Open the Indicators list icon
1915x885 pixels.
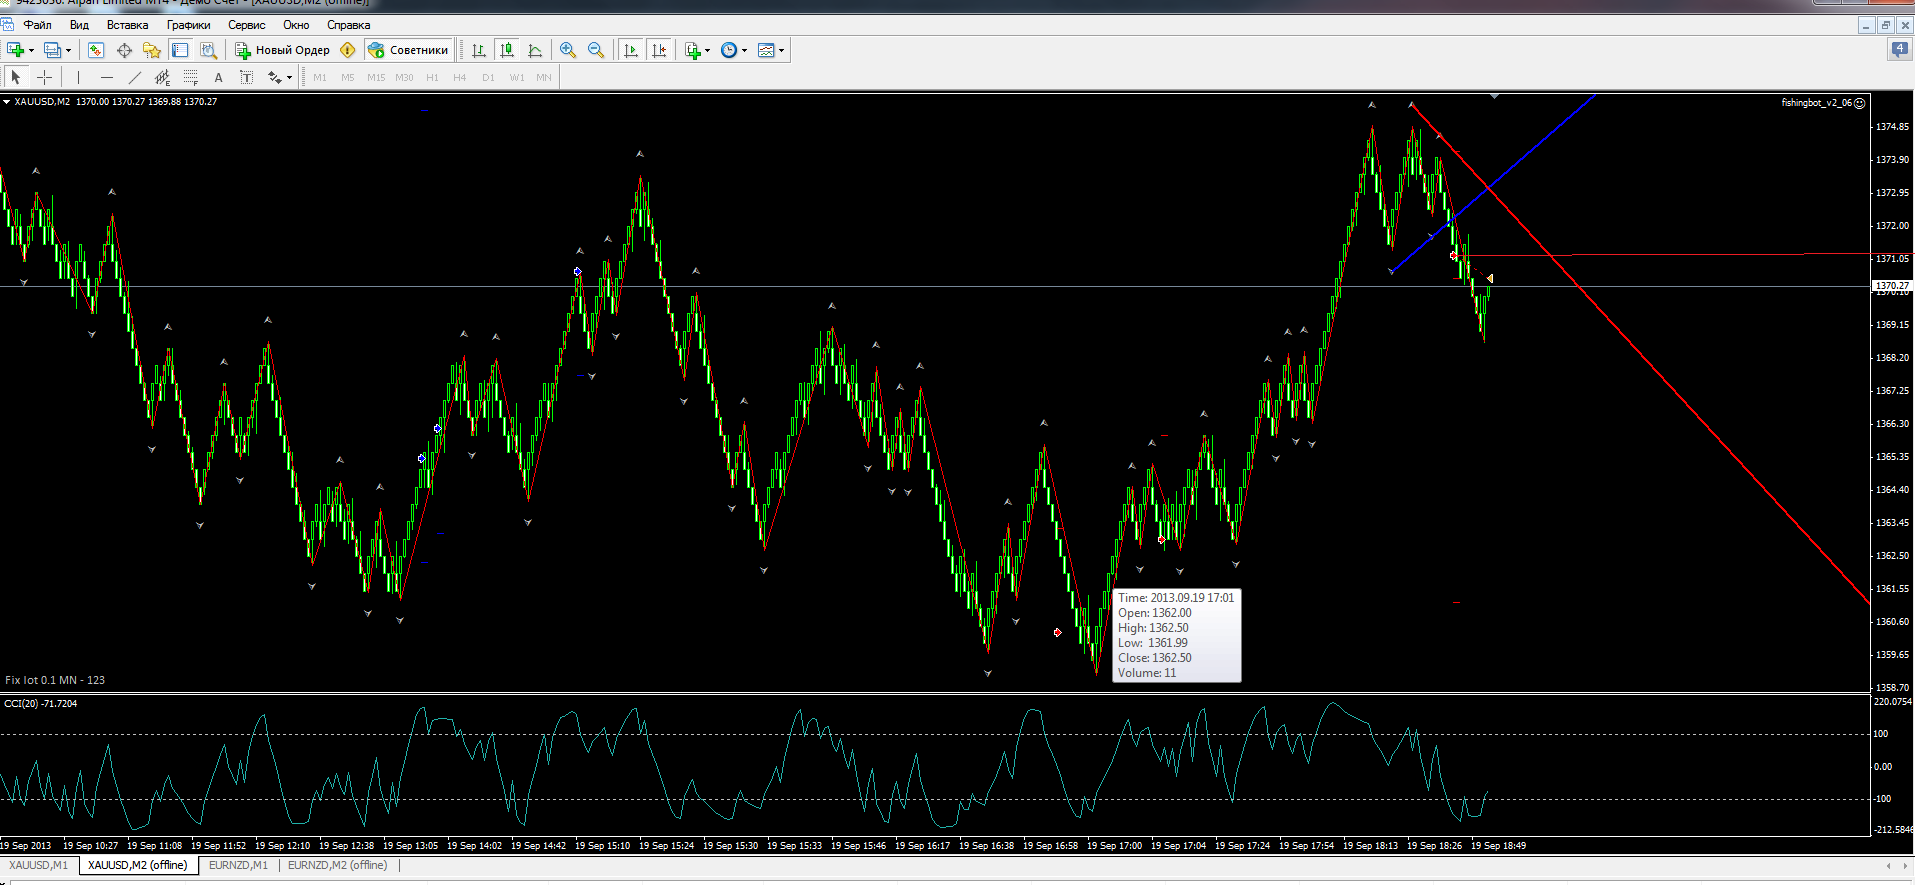click(x=693, y=50)
